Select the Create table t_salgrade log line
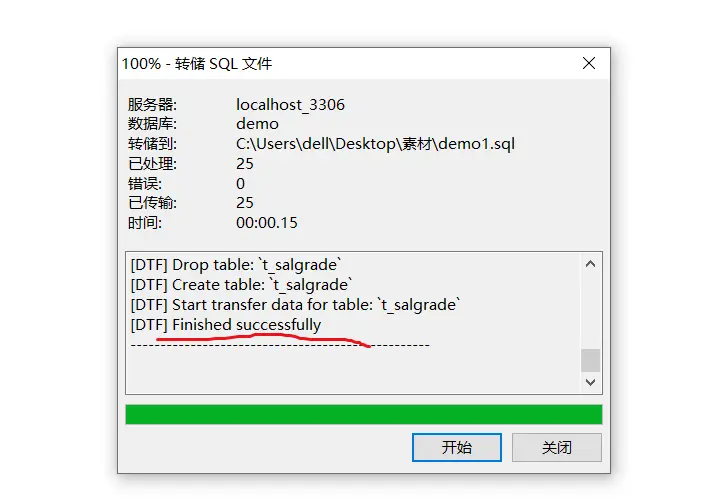723x498 pixels. point(241,285)
